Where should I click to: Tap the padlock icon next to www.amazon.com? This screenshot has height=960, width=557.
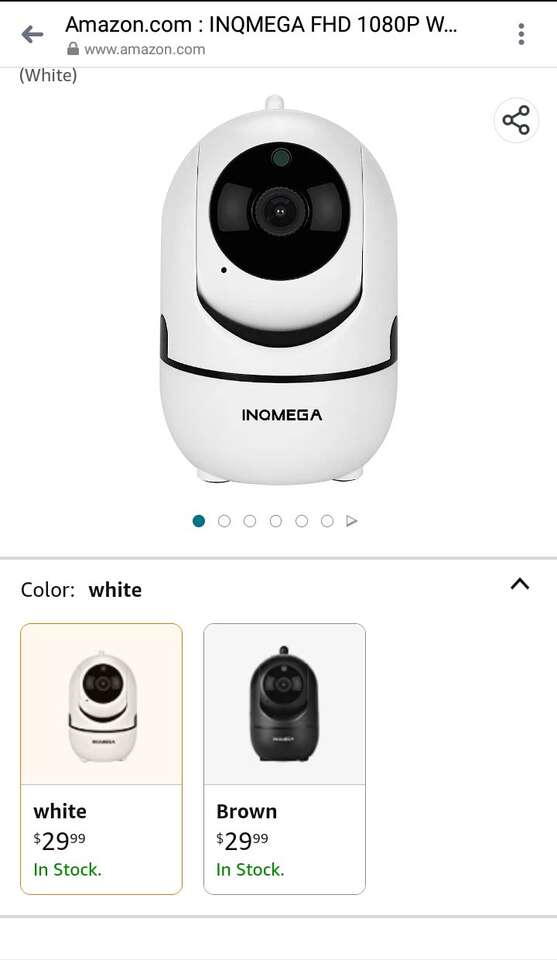(73, 49)
